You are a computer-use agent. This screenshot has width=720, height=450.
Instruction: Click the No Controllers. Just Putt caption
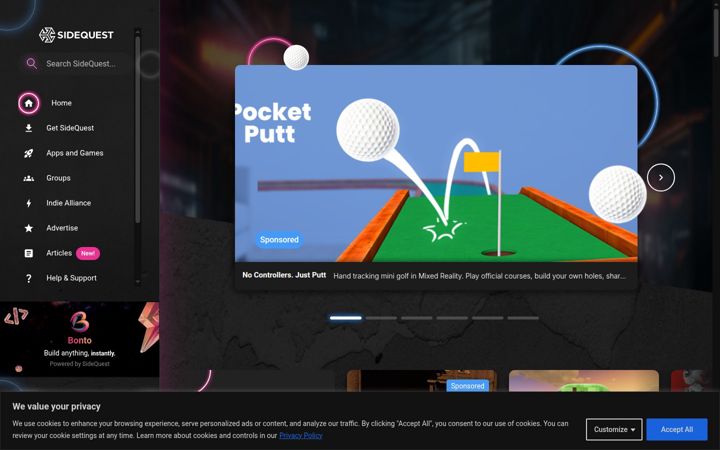(284, 275)
